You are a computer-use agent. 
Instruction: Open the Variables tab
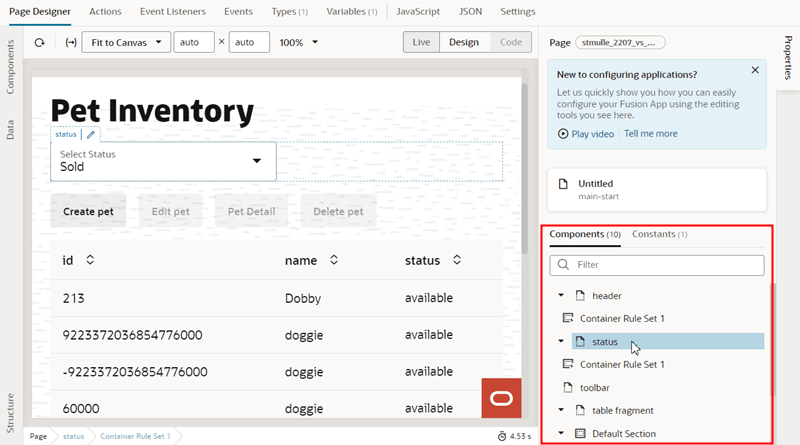coord(352,11)
